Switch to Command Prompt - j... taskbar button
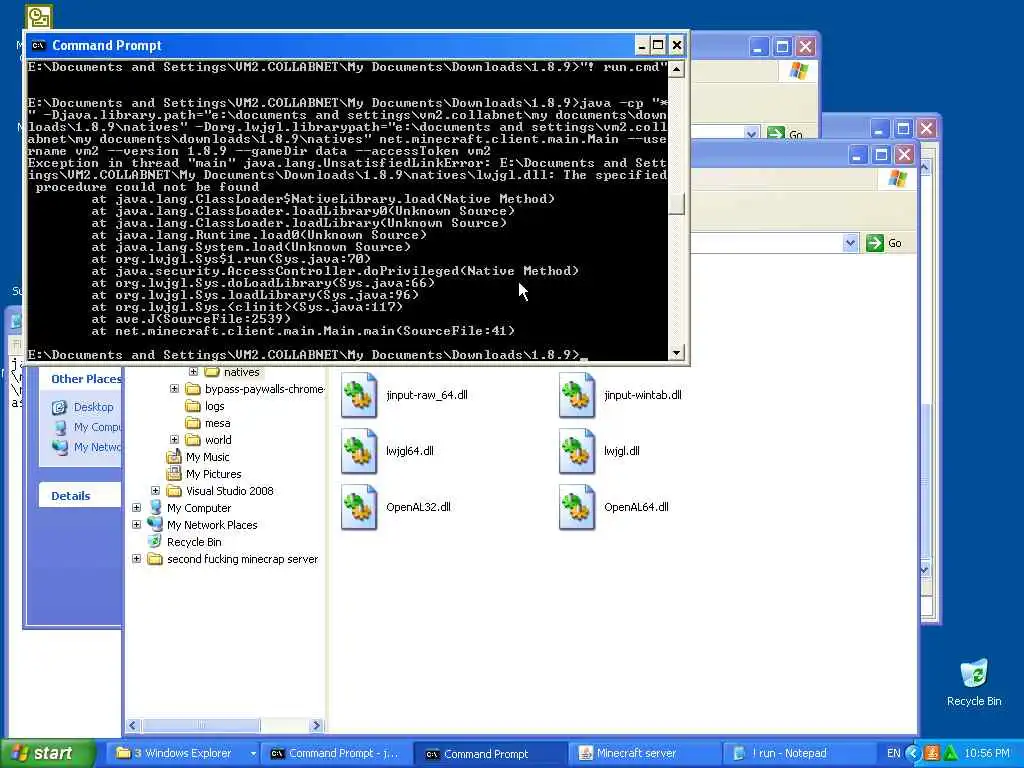 point(337,753)
